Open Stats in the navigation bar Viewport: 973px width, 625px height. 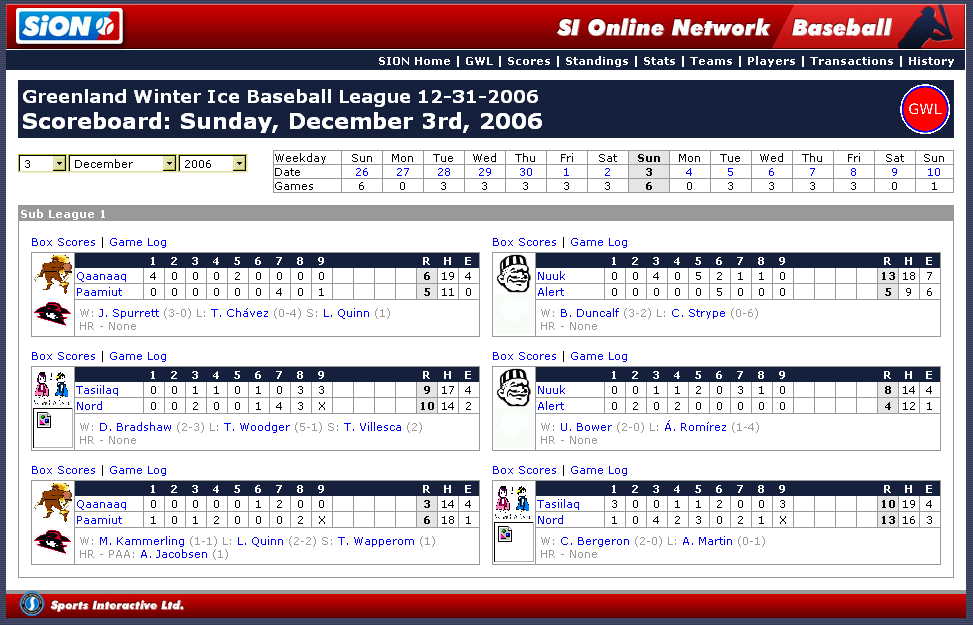(x=659, y=61)
